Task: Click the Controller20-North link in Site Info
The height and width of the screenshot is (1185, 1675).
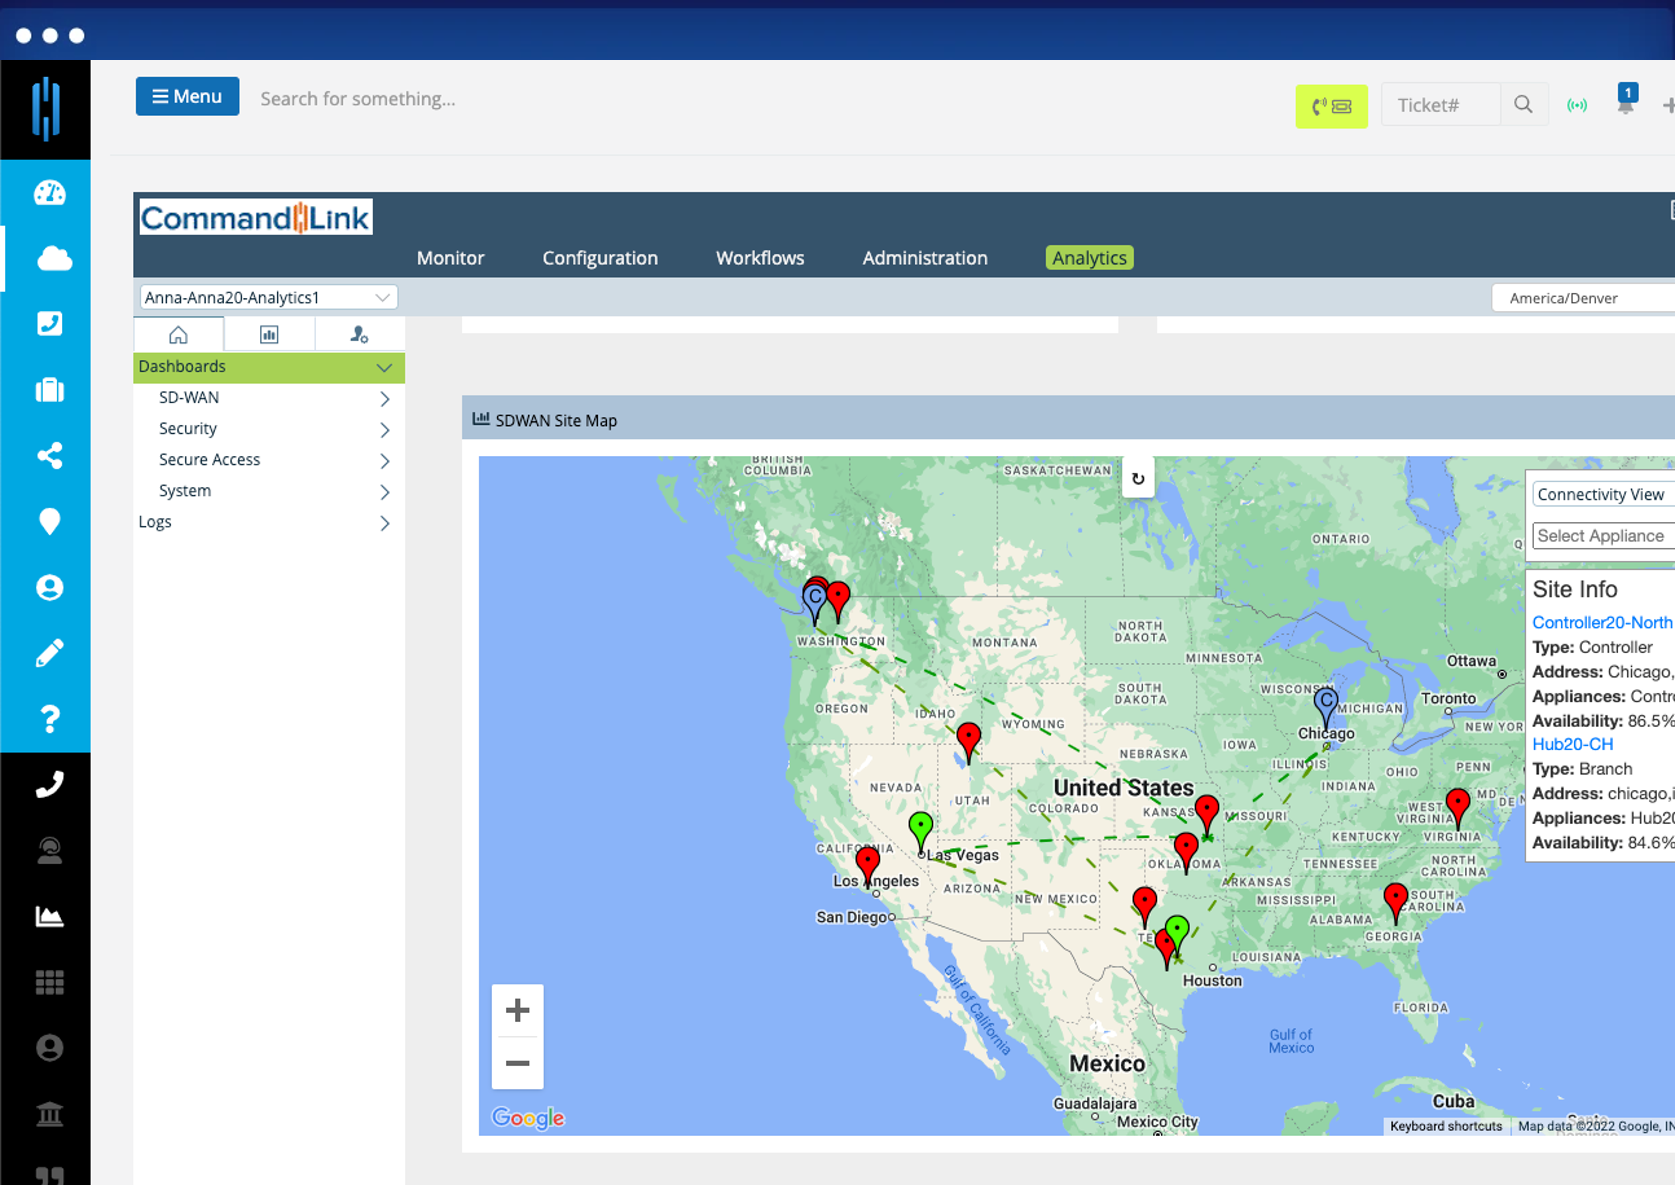Action: 1601,622
